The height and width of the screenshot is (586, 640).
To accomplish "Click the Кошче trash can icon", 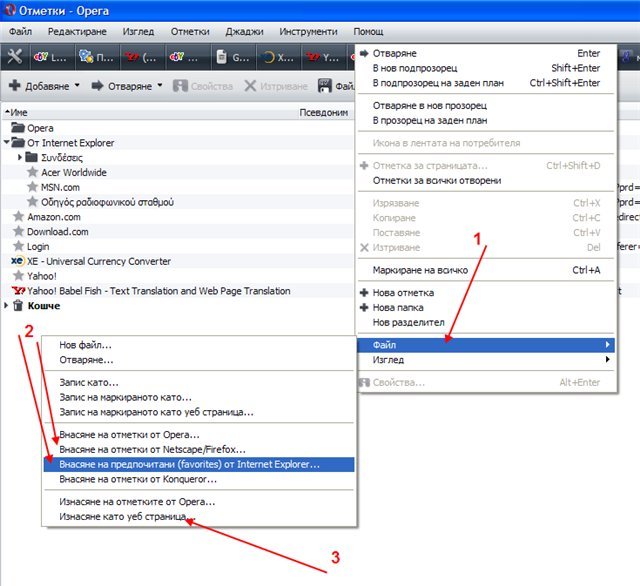I will pyautogui.click(x=18, y=305).
